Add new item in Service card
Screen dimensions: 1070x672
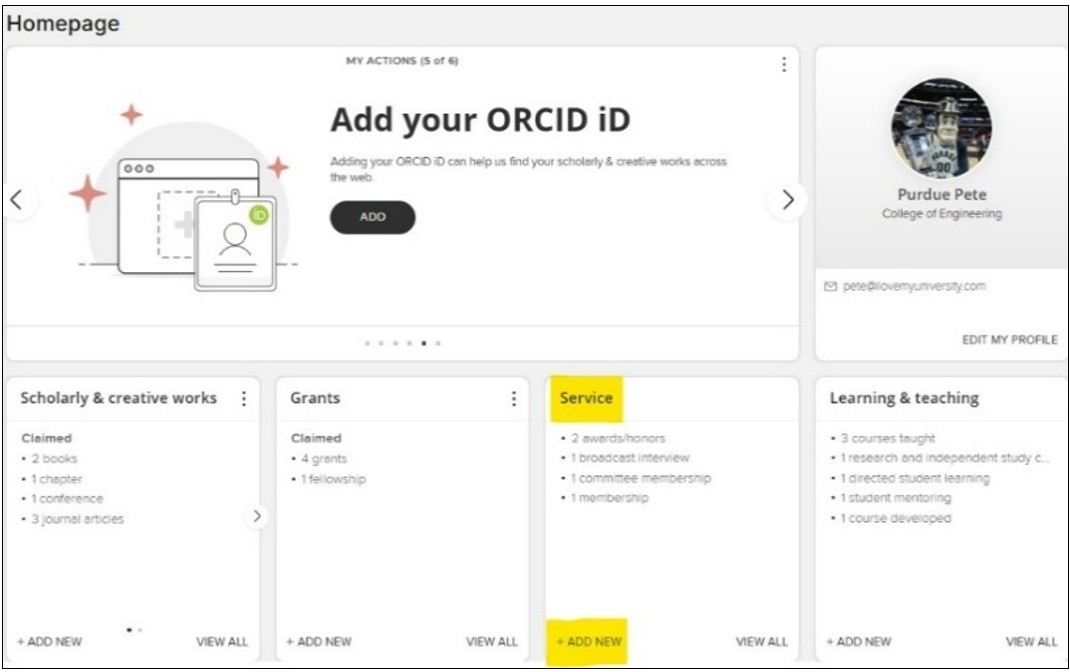point(589,642)
